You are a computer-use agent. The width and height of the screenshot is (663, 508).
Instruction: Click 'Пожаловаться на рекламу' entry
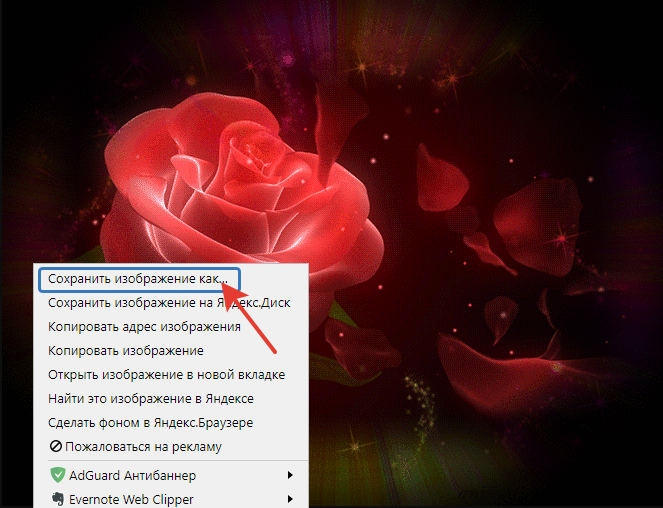[x=171, y=447]
